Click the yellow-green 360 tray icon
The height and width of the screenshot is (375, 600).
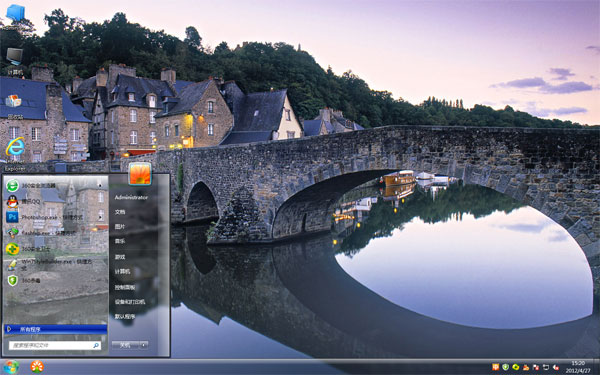pos(515,367)
